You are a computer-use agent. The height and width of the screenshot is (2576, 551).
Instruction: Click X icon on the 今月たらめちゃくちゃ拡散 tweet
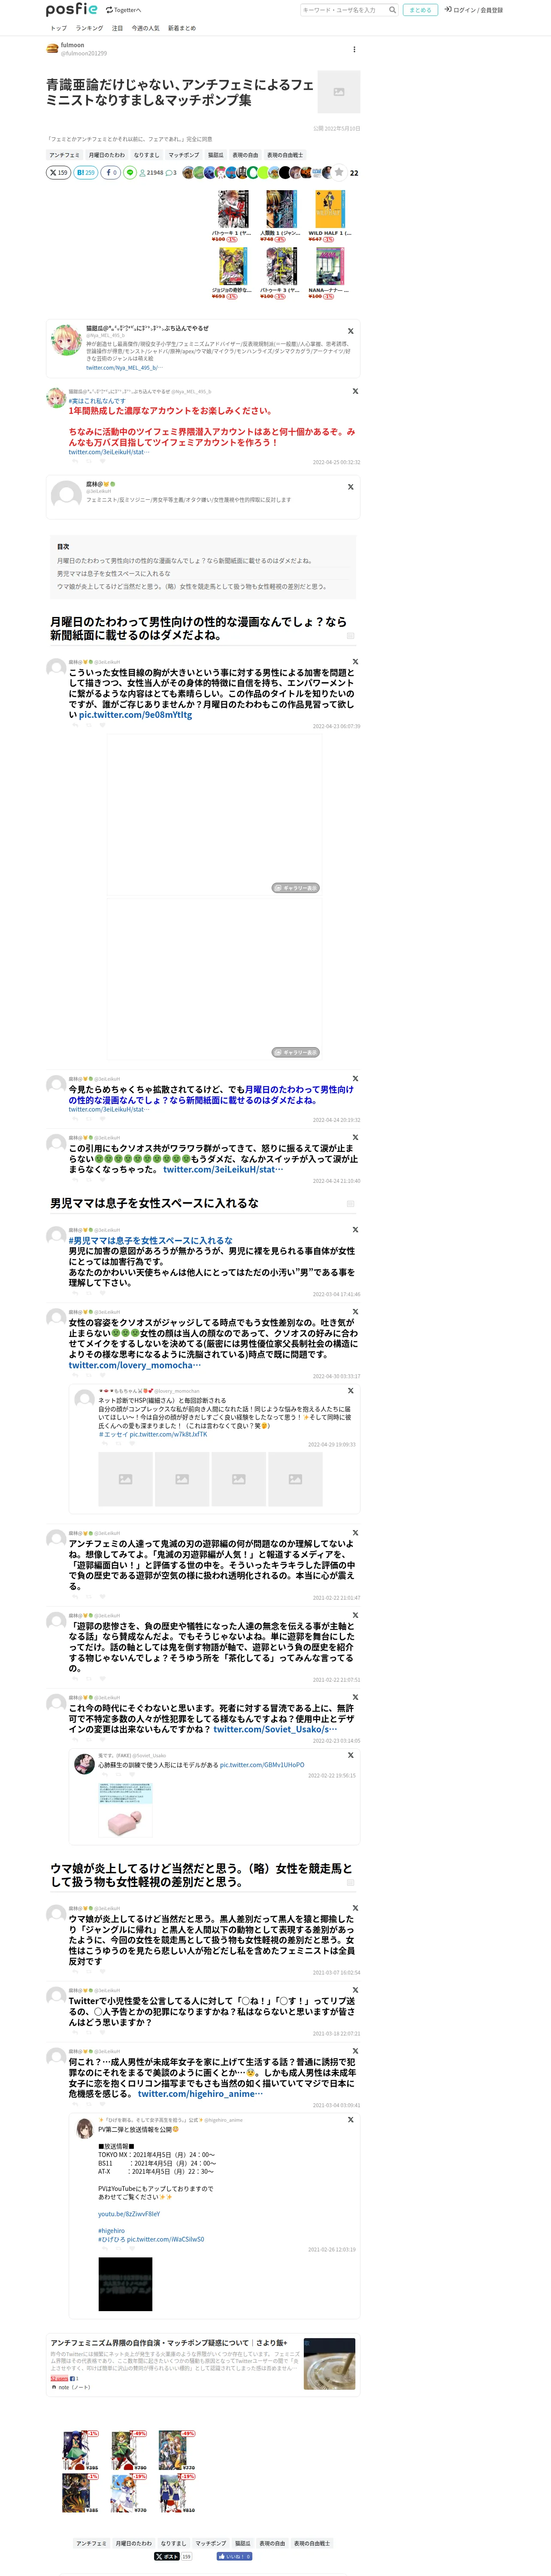355,1079
